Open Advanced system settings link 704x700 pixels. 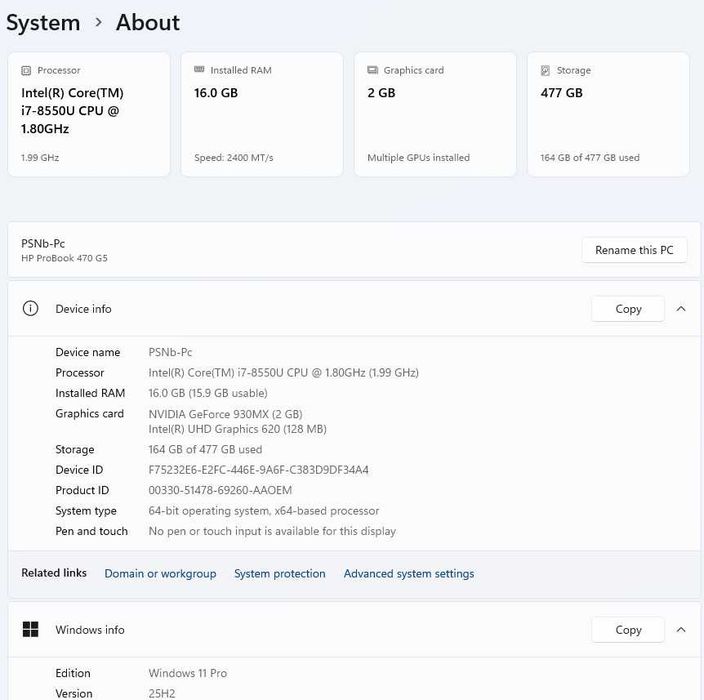(409, 573)
